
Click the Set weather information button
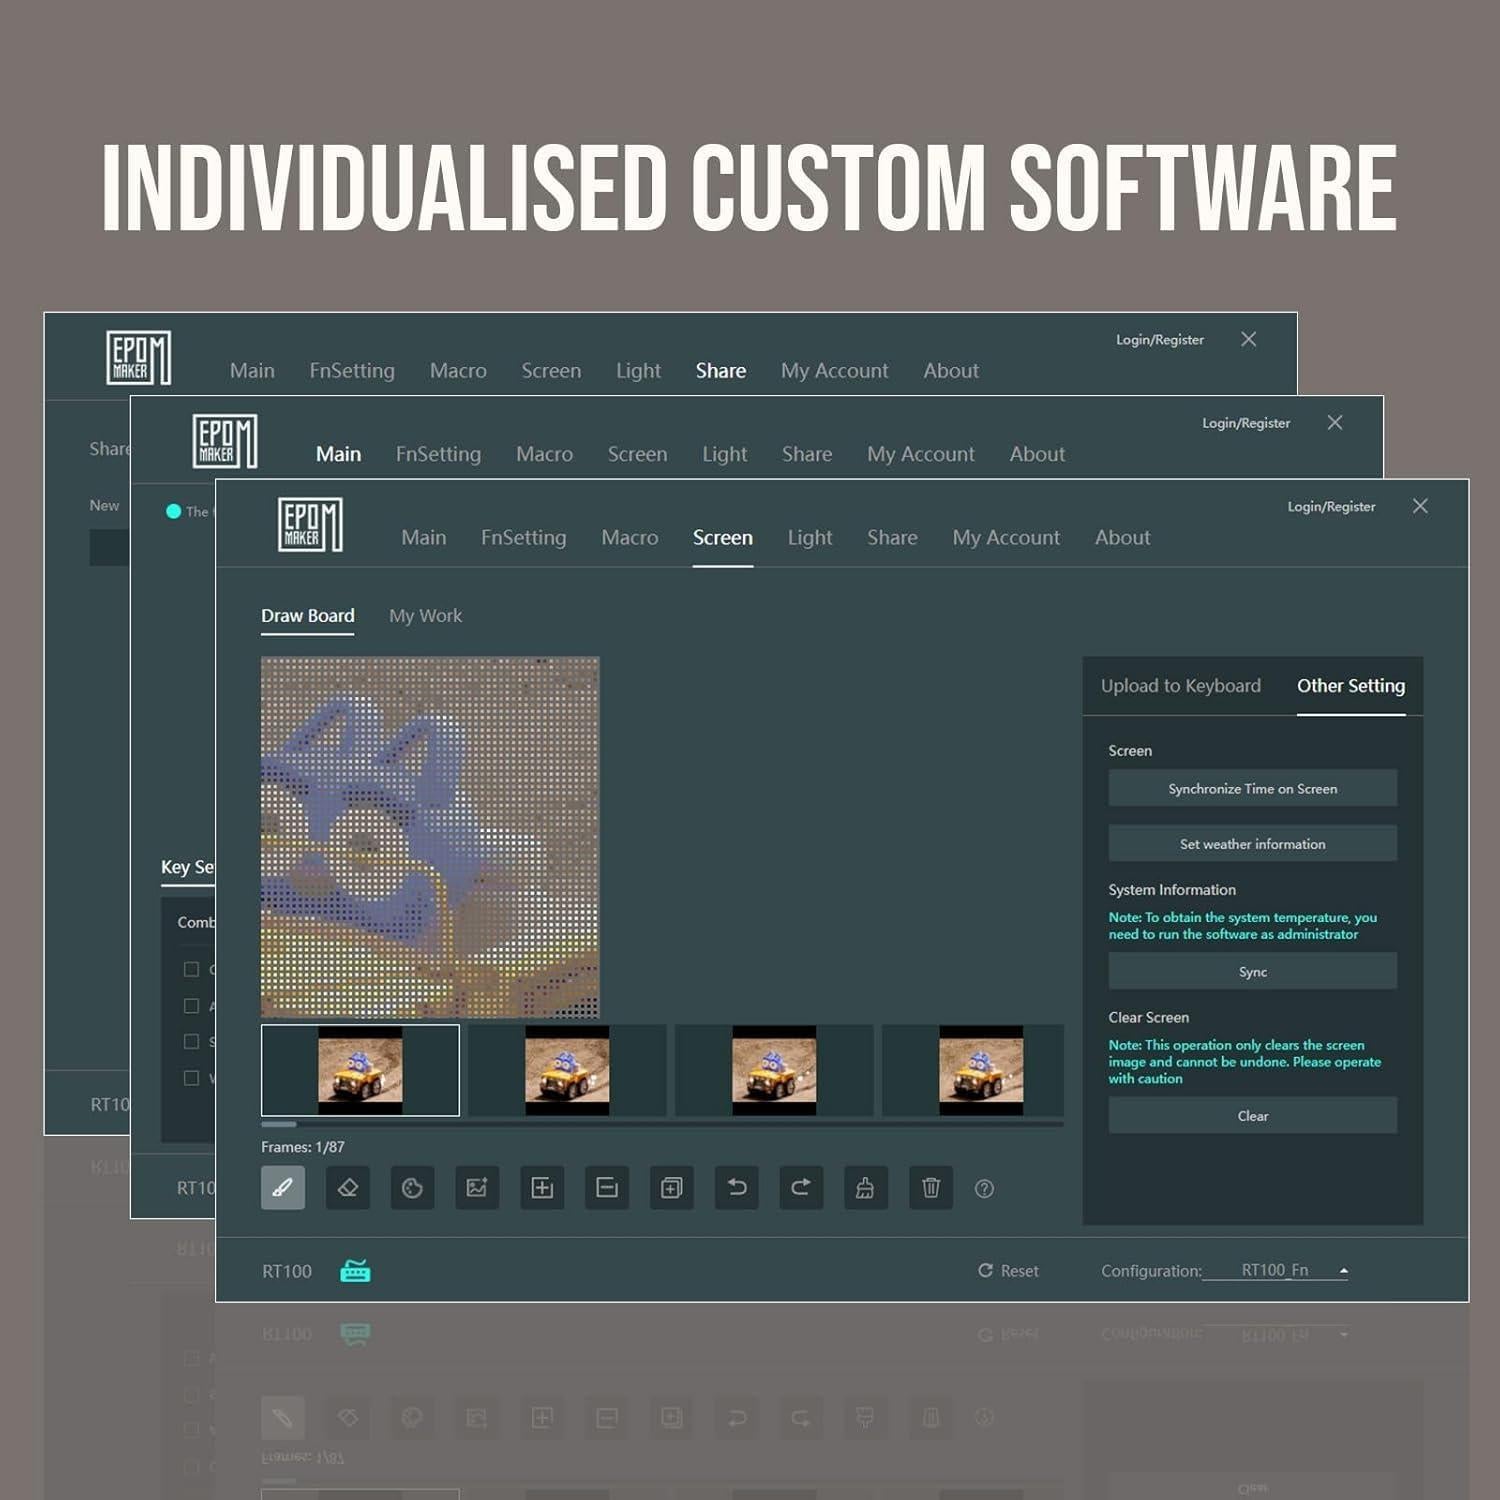pyautogui.click(x=1252, y=844)
